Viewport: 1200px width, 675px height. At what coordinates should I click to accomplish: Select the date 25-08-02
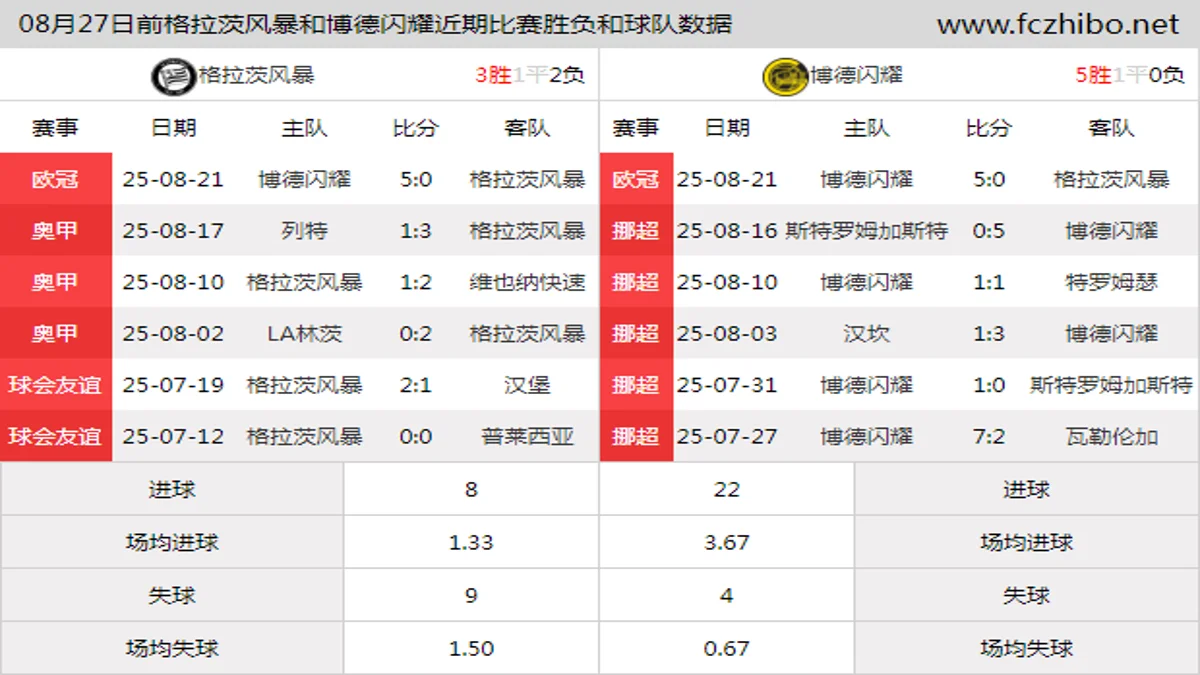click(x=173, y=333)
